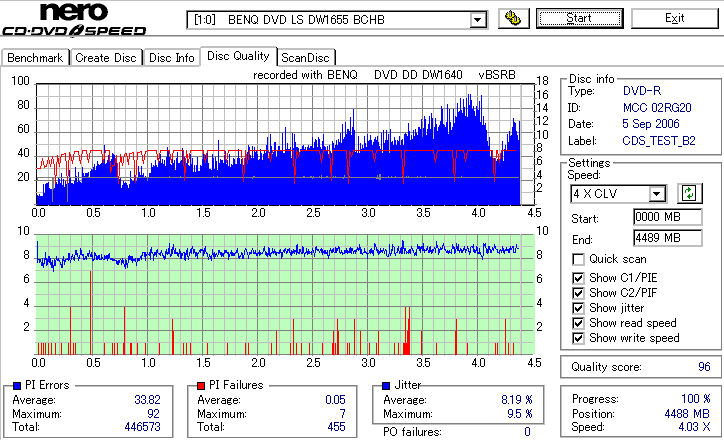Click the Quality score value 96
The width and height of the screenshot is (724, 441).
point(704,367)
